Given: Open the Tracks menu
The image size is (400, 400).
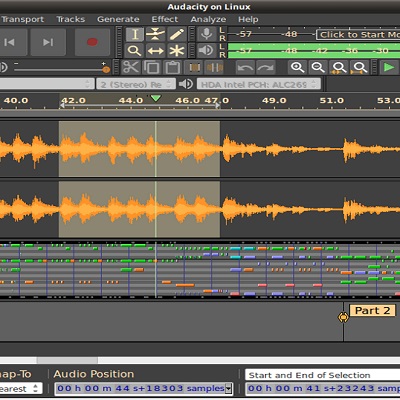Looking at the screenshot, I should tap(71, 19).
